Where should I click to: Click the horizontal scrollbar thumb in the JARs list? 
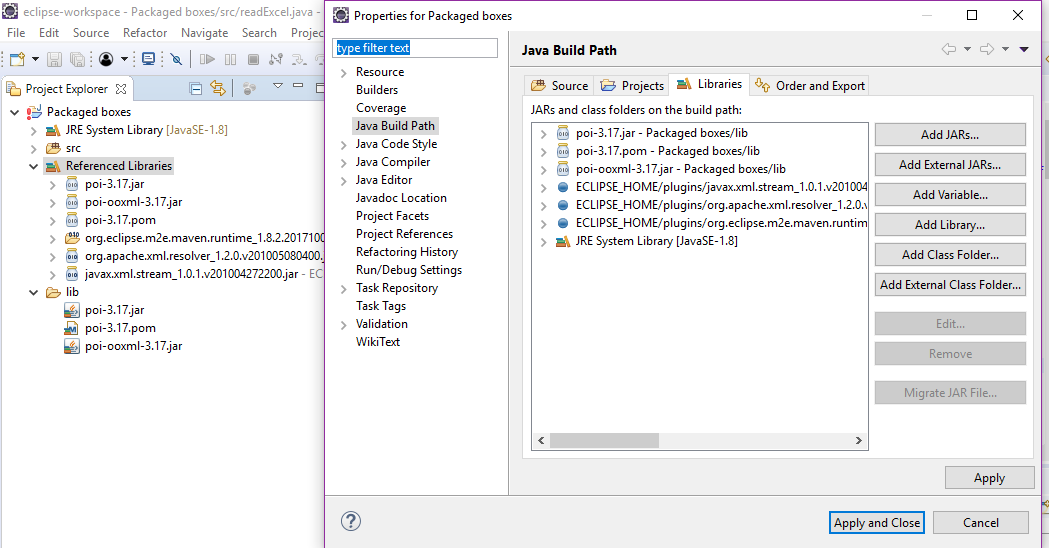604,440
